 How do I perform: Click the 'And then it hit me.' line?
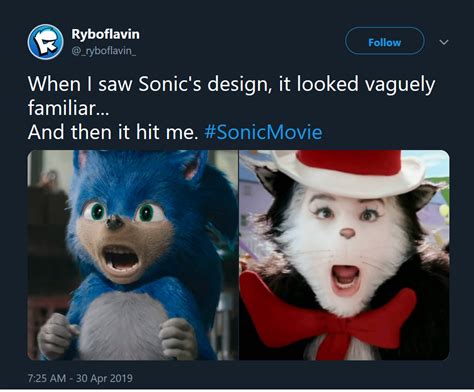coord(113,132)
